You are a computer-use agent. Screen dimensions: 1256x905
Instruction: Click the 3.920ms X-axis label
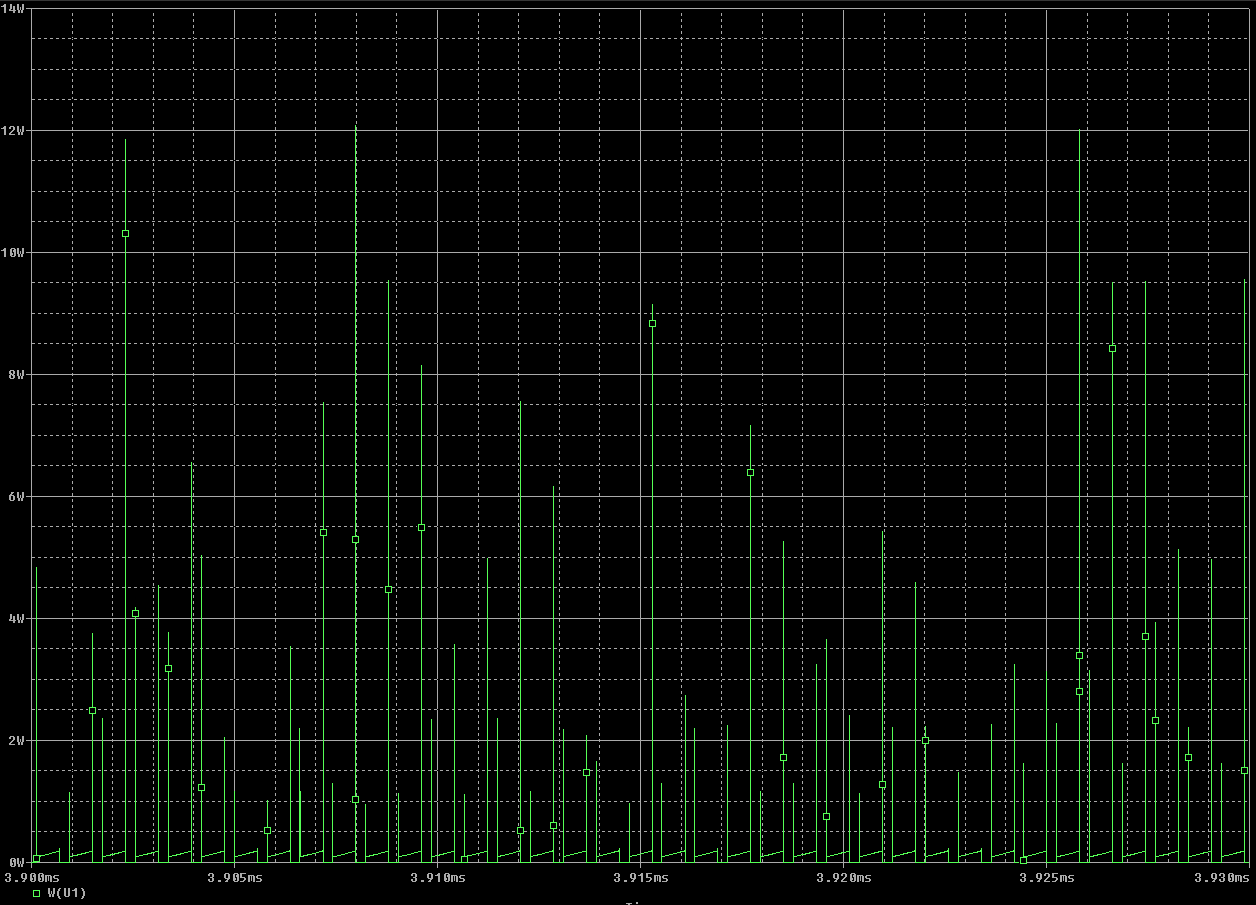click(x=844, y=877)
